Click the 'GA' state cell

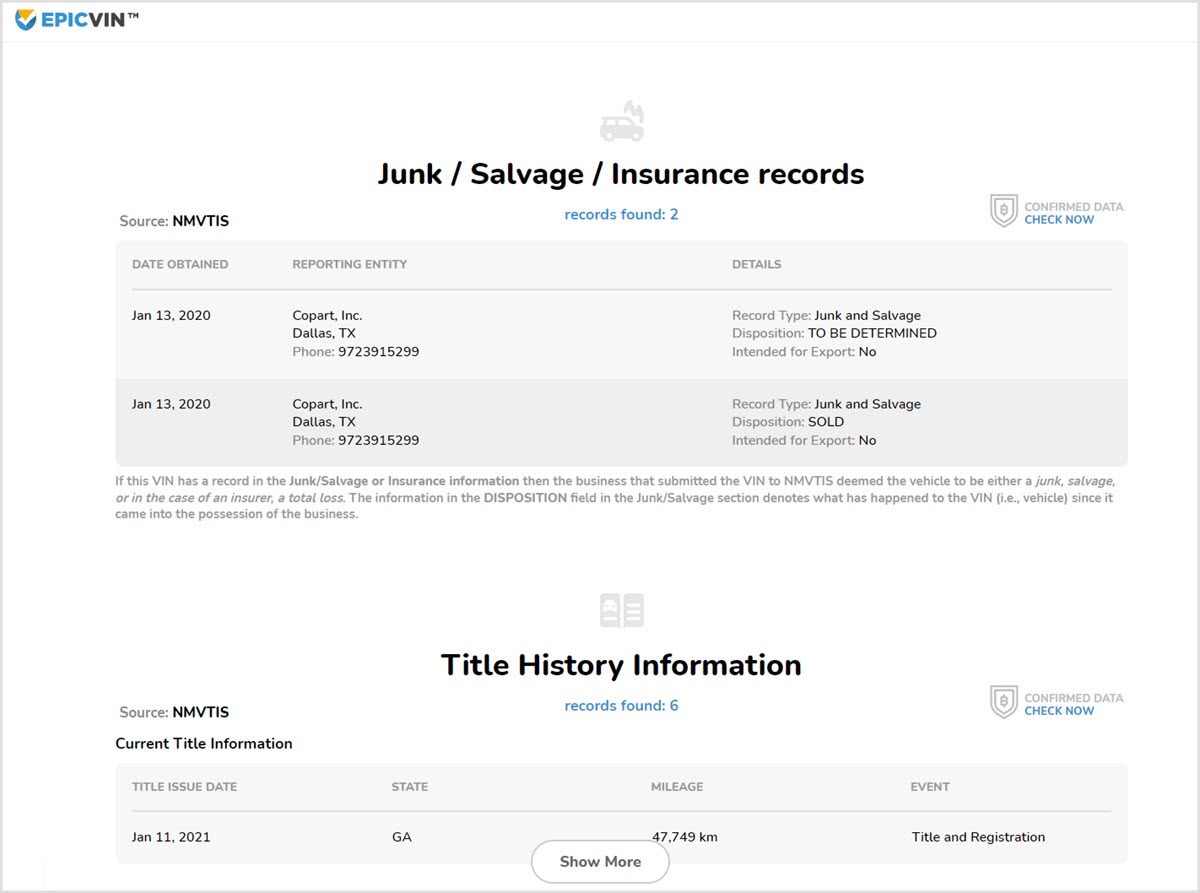[402, 837]
